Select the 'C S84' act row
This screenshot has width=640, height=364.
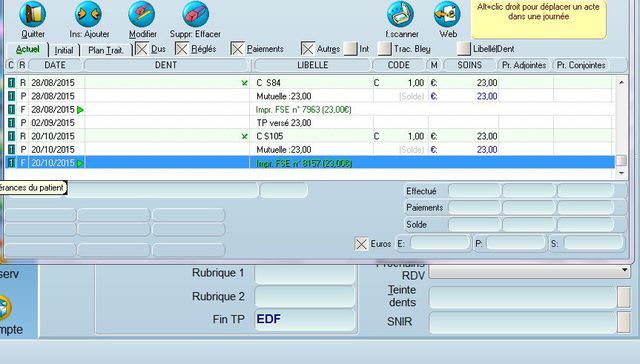pyautogui.click(x=310, y=83)
